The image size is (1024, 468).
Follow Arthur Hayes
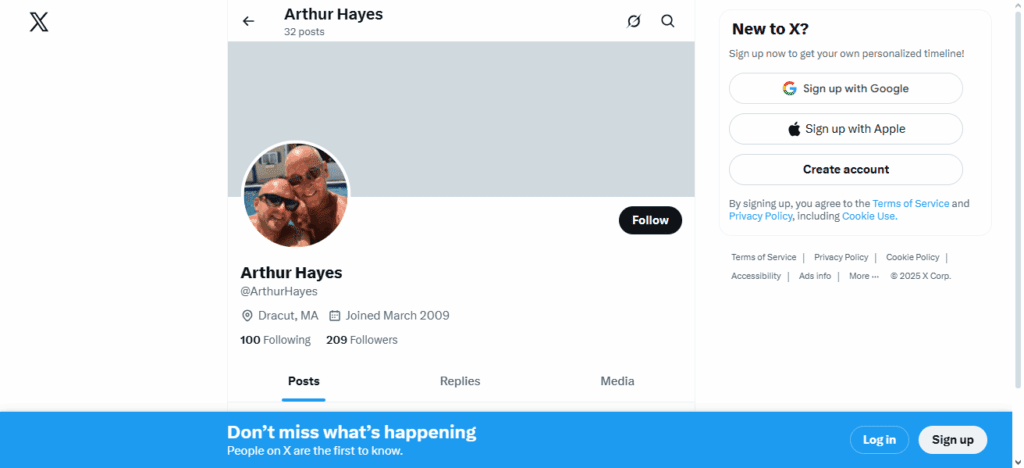pyautogui.click(x=650, y=221)
